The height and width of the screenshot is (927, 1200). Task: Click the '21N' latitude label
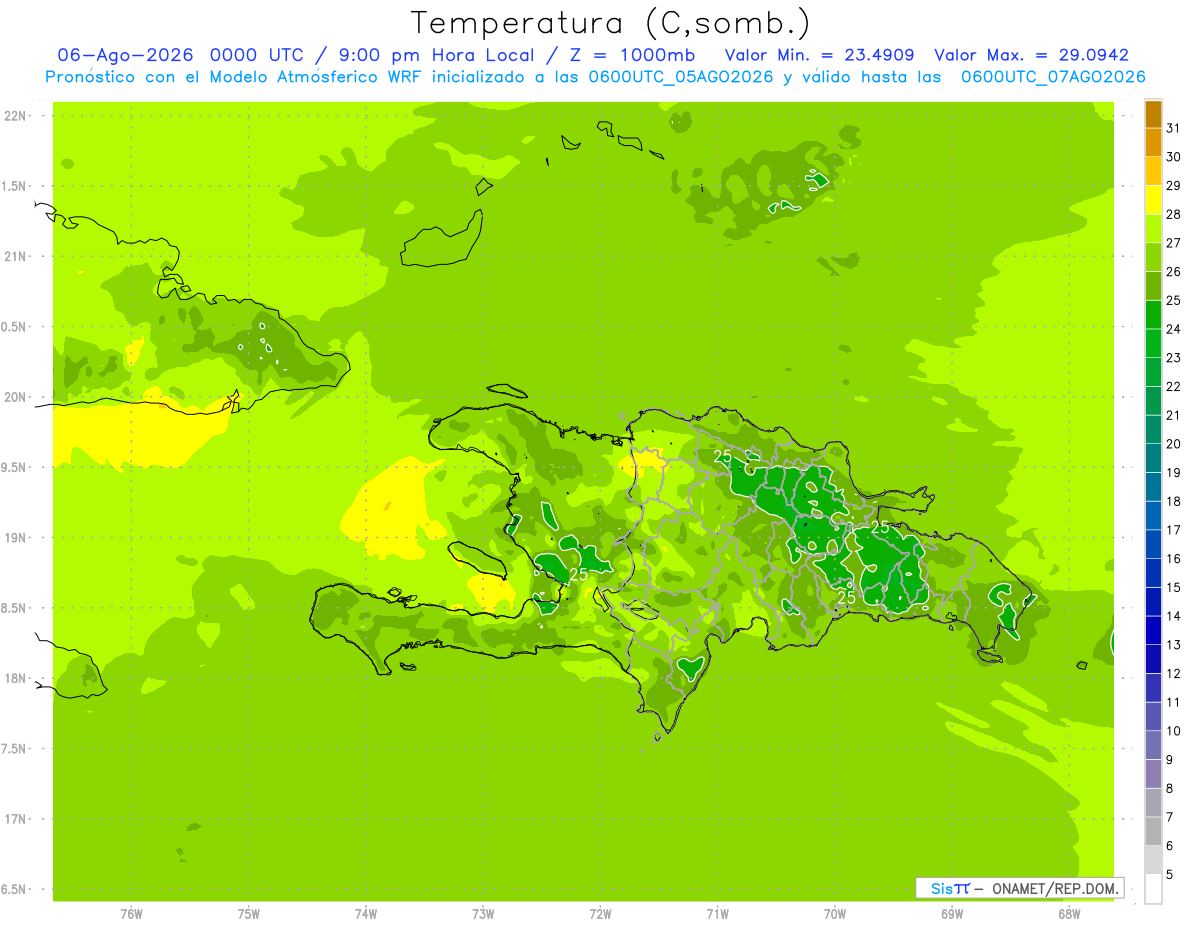point(15,257)
